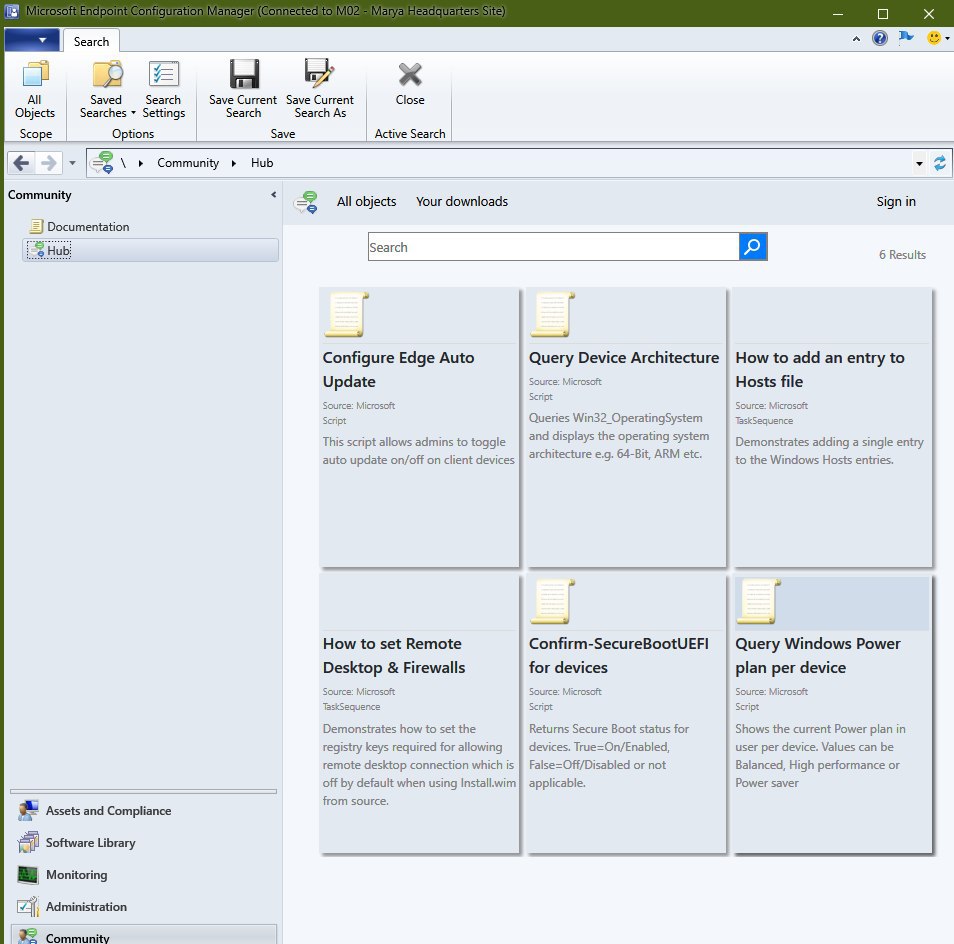Click Save Current Search As icon

319,74
